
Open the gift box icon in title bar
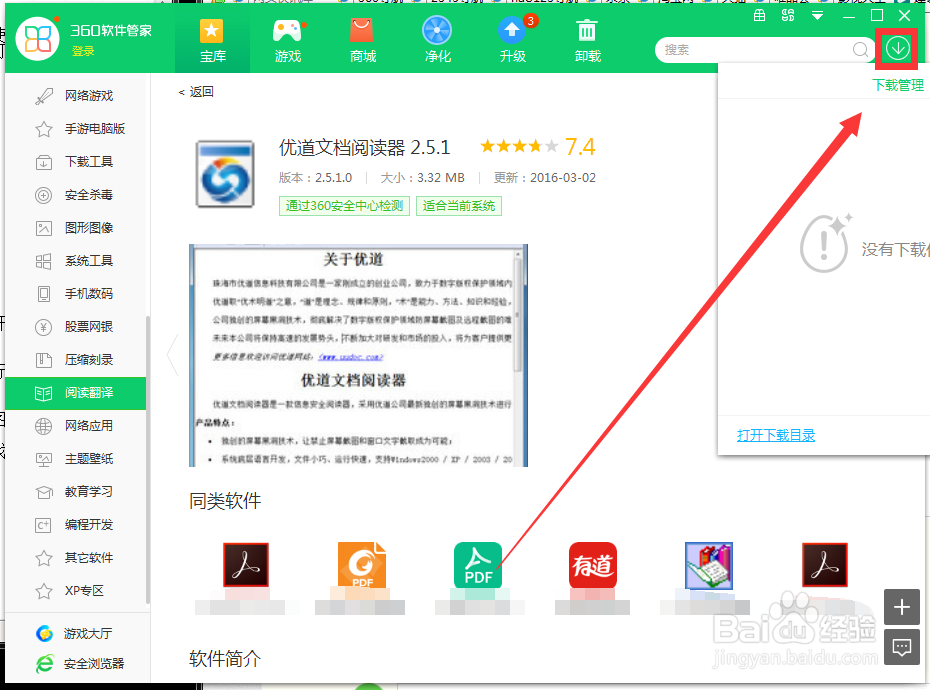click(759, 16)
